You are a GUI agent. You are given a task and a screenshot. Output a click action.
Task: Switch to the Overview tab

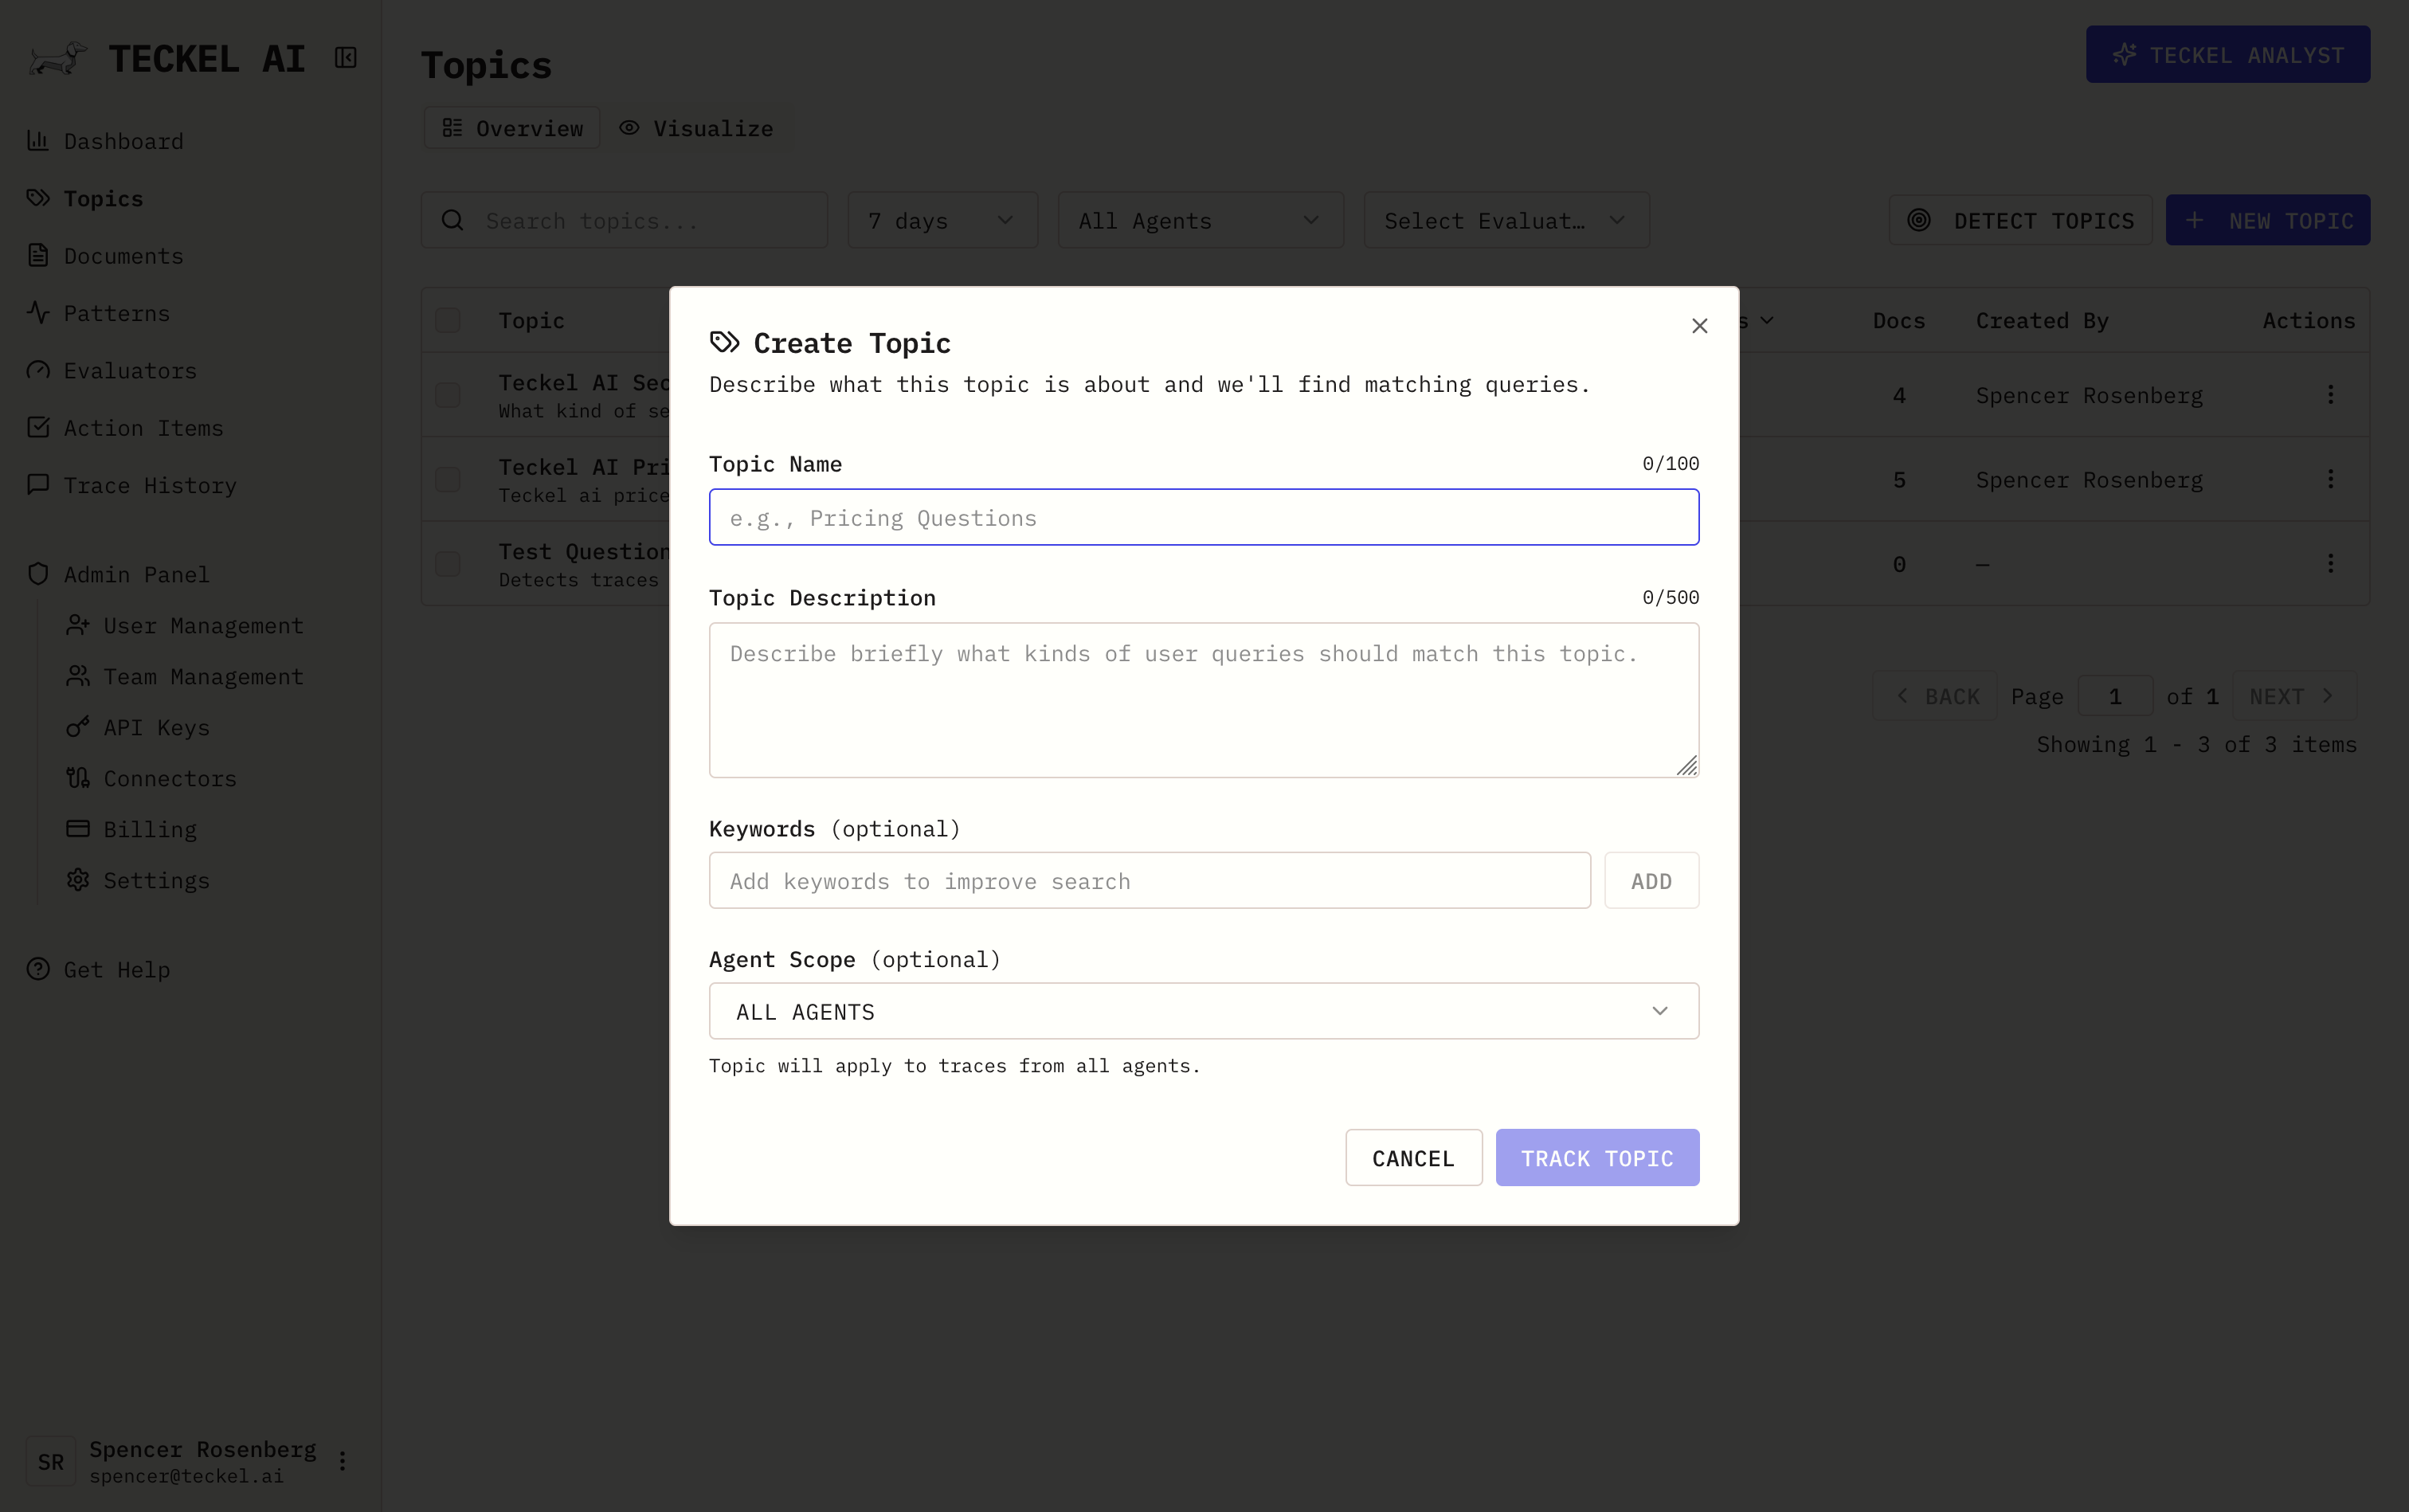pyautogui.click(x=511, y=128)
